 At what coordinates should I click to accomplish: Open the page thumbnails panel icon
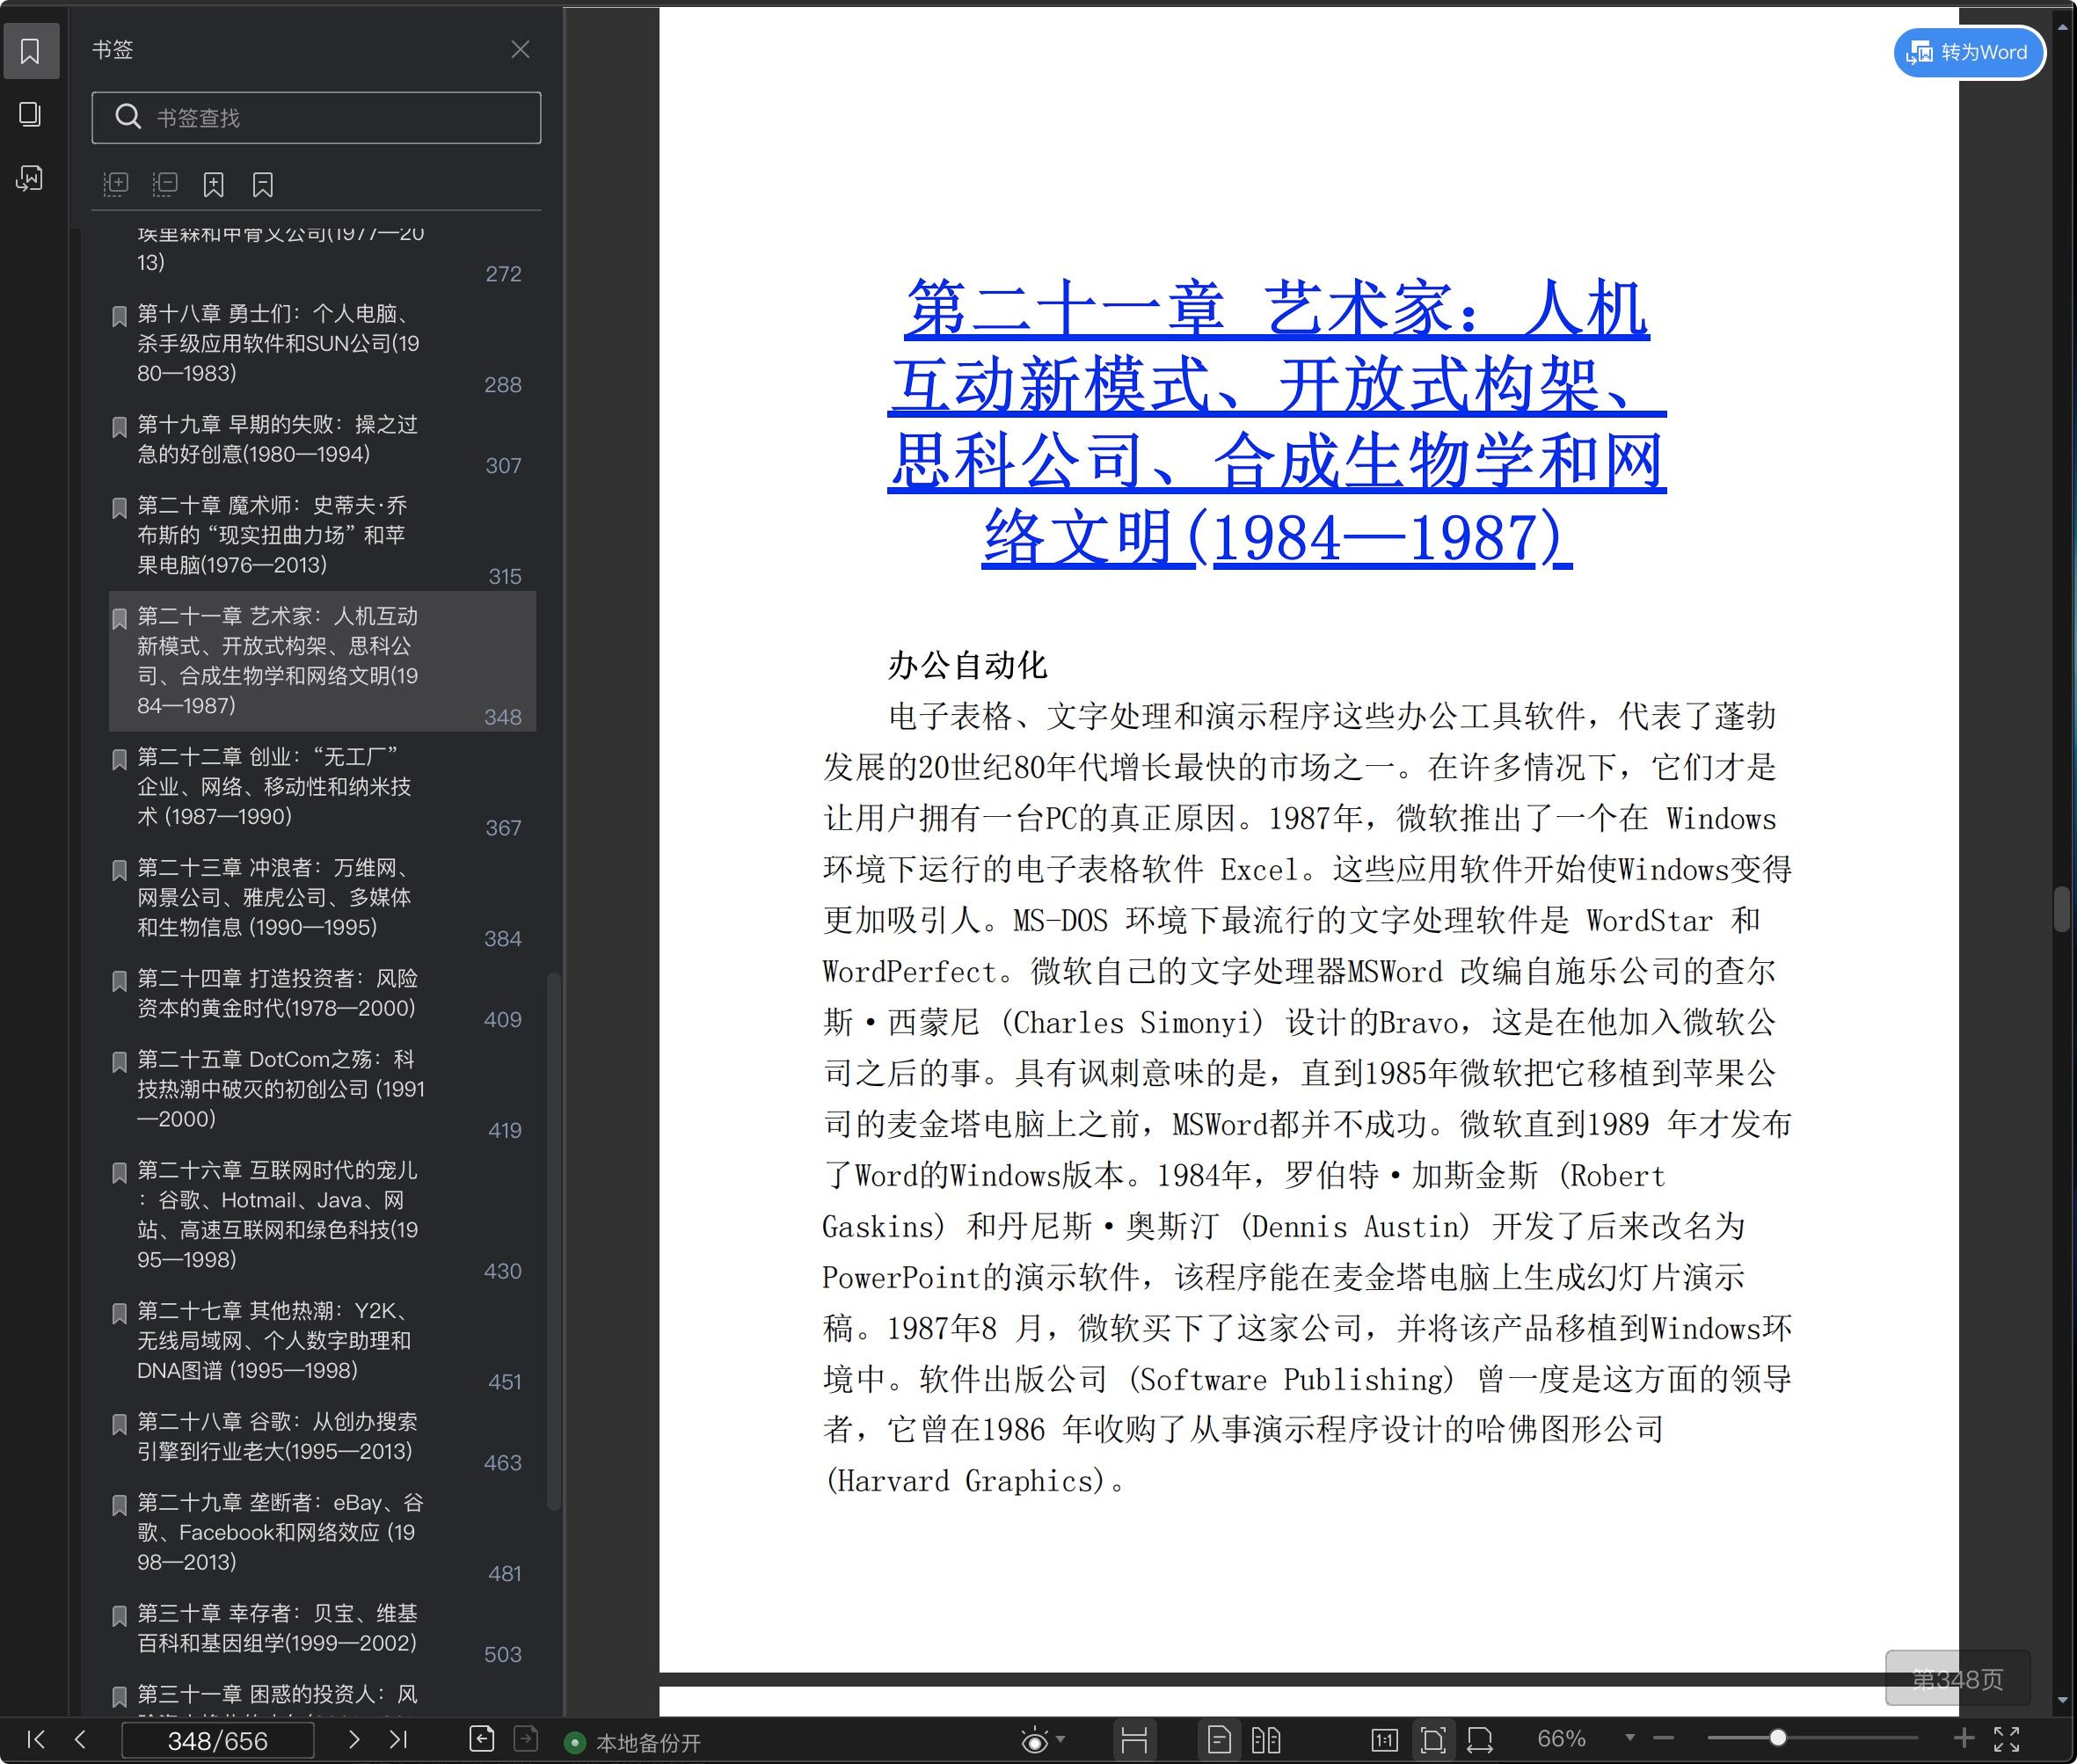click(30, 114)
